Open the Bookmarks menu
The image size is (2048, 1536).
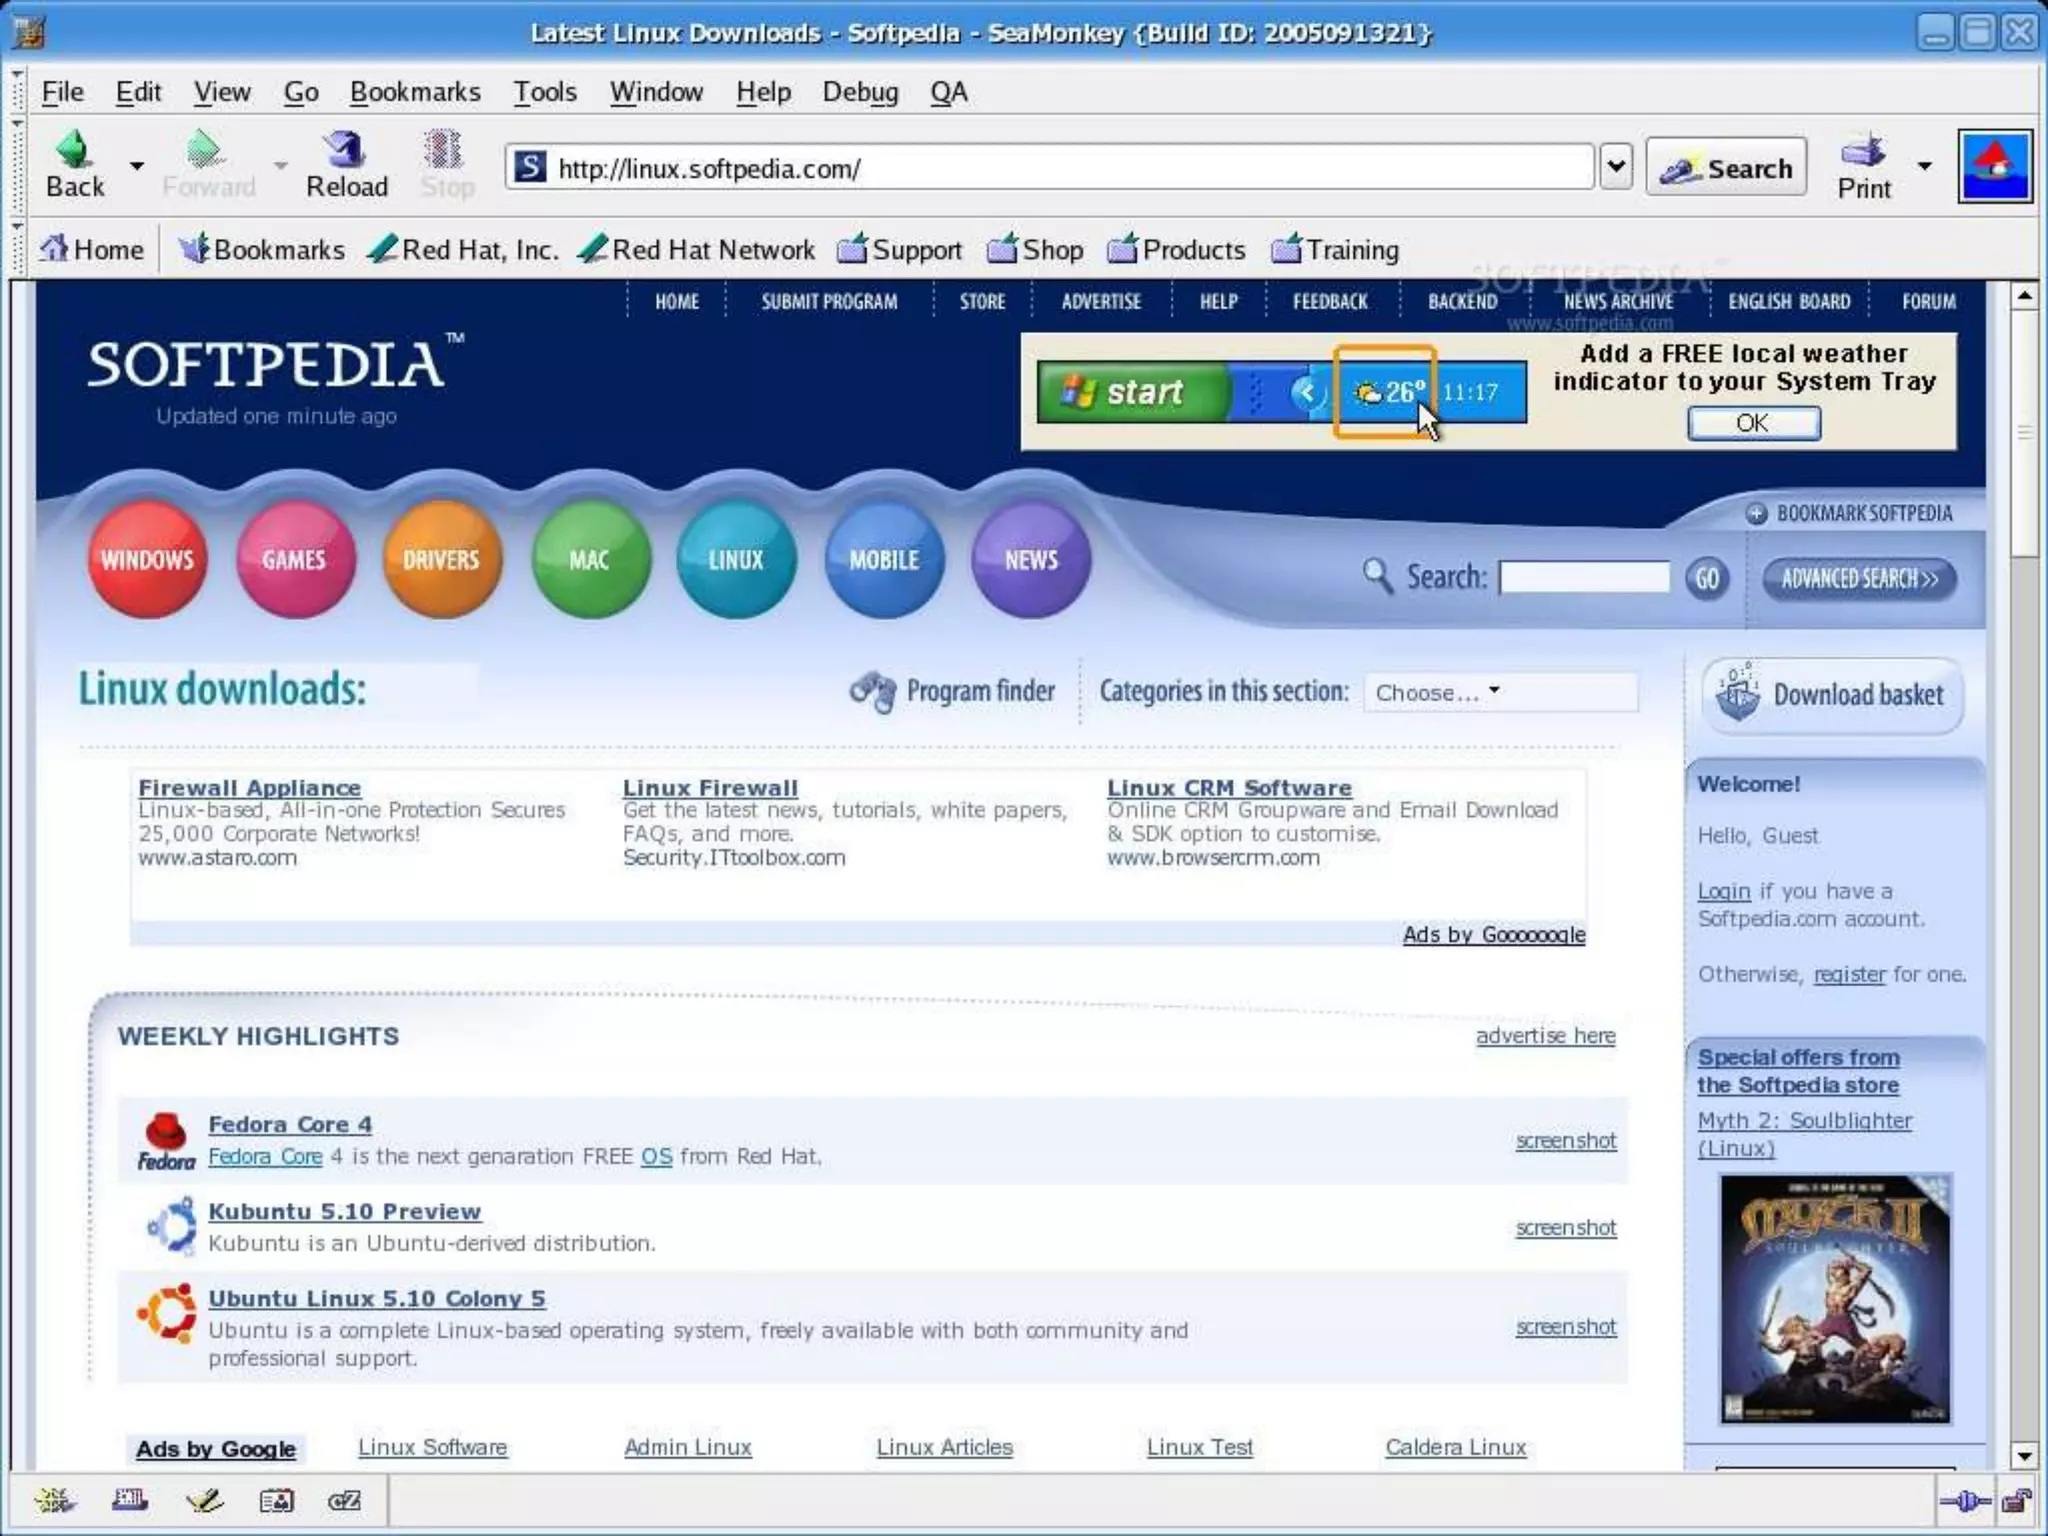[415, 92]
